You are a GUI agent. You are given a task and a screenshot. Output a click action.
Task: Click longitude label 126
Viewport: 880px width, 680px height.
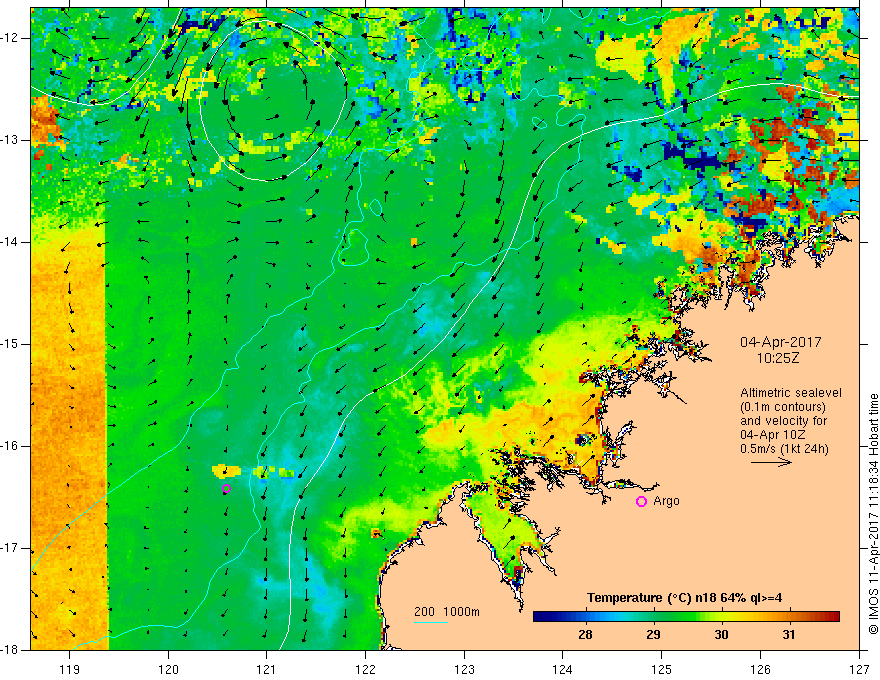coord(760,669)
